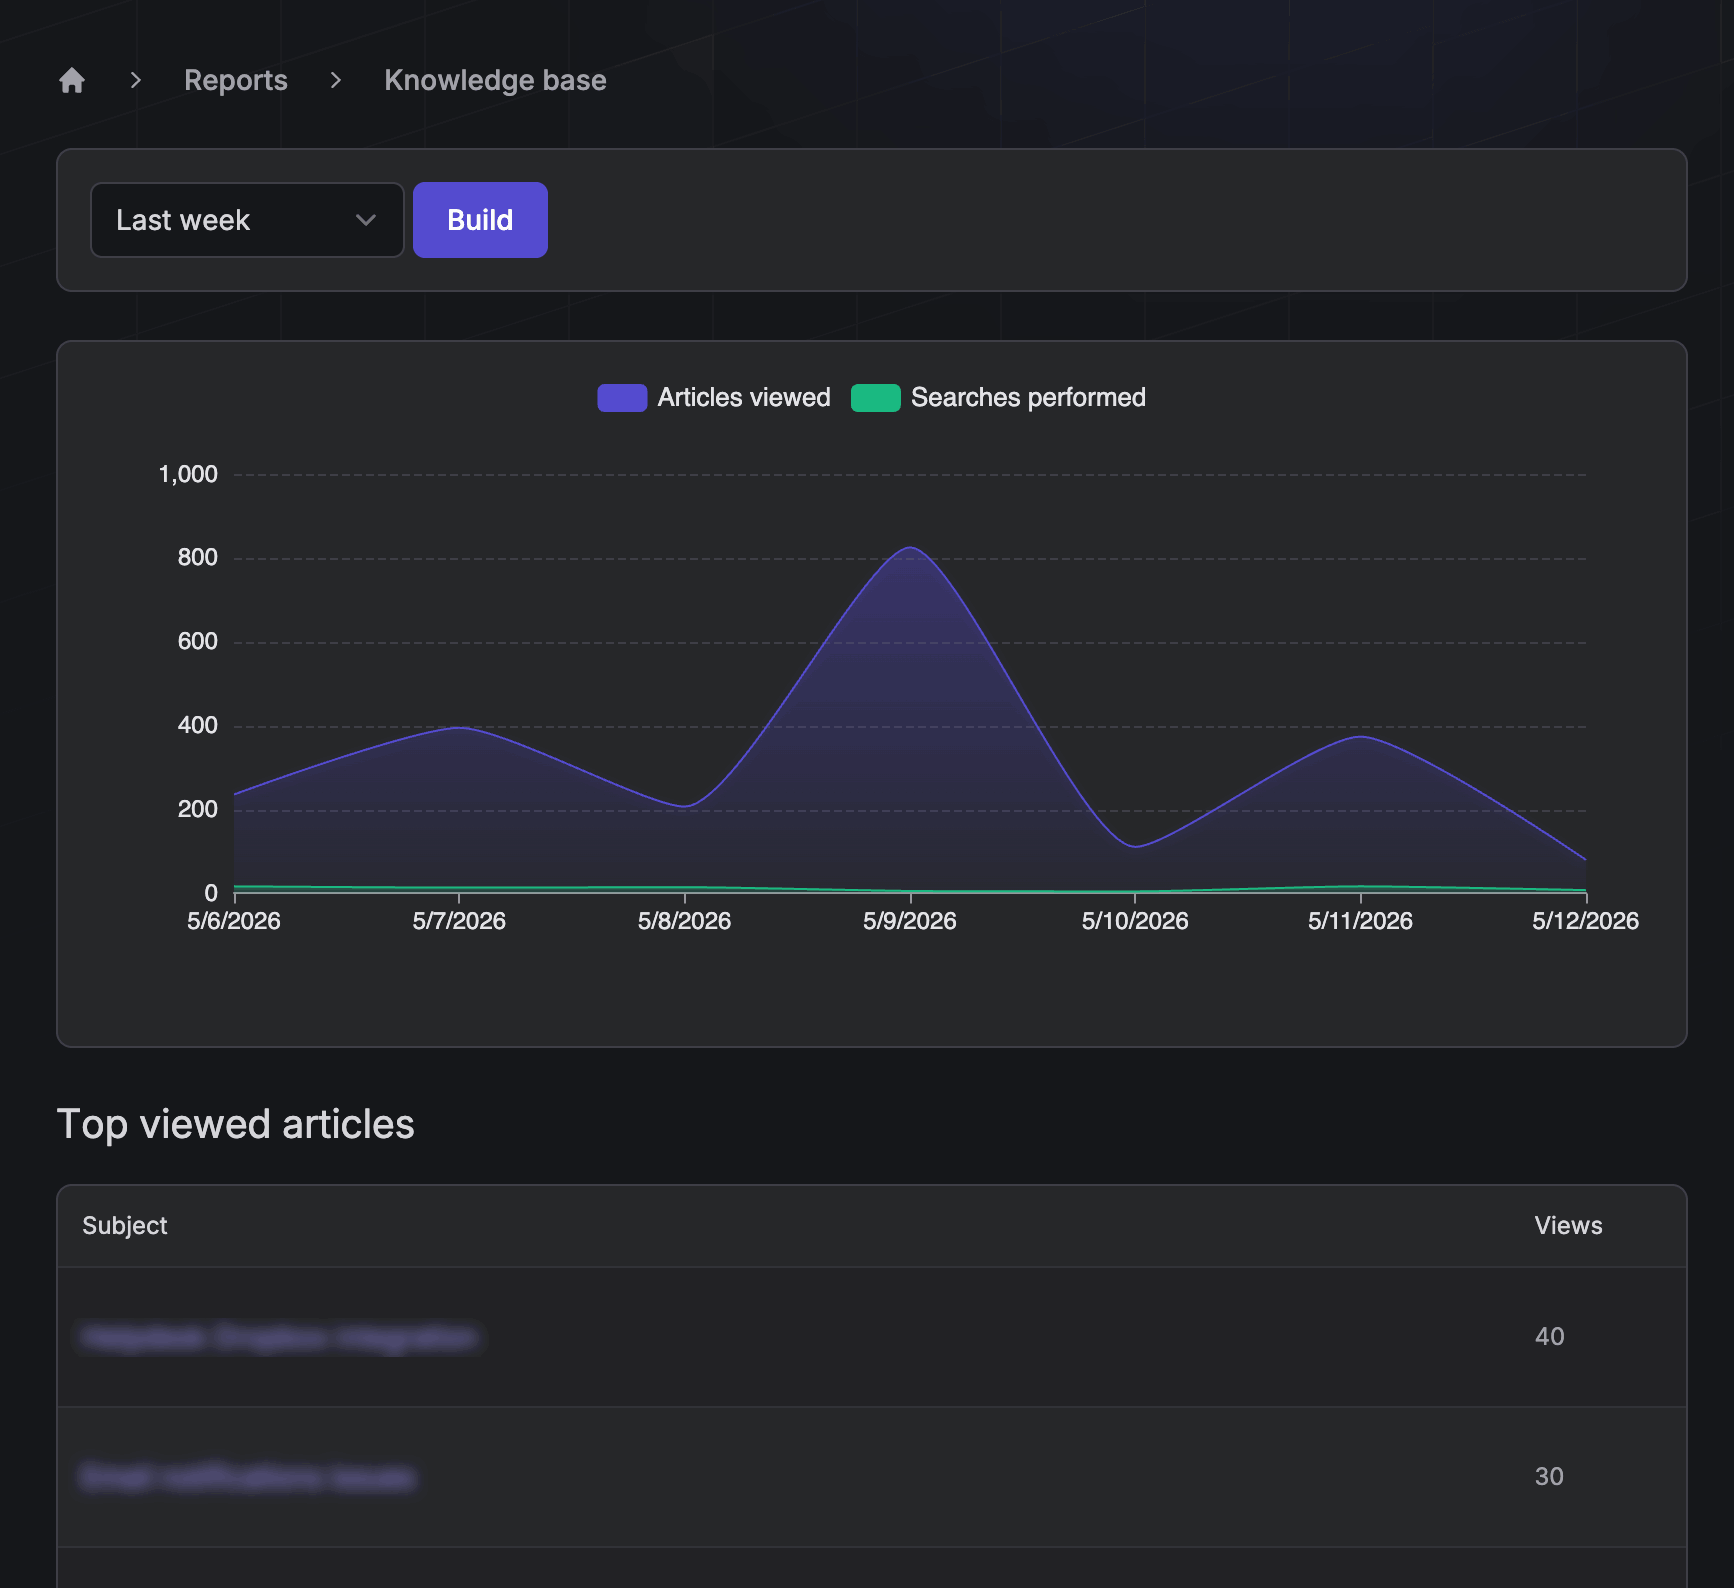Click the Top viewed articles heading
Screen dimensions: 1734x1588
[235, 1124]
